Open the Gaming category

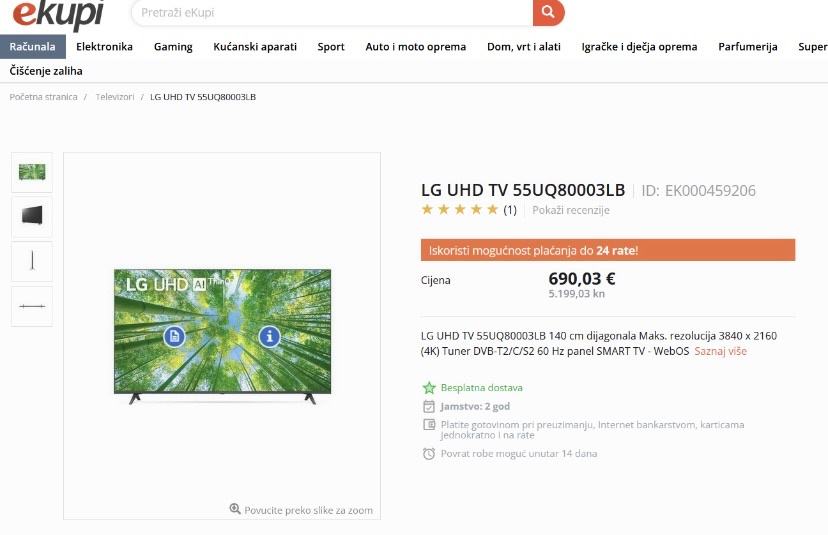pyautogui.click(x=173, y=47)
